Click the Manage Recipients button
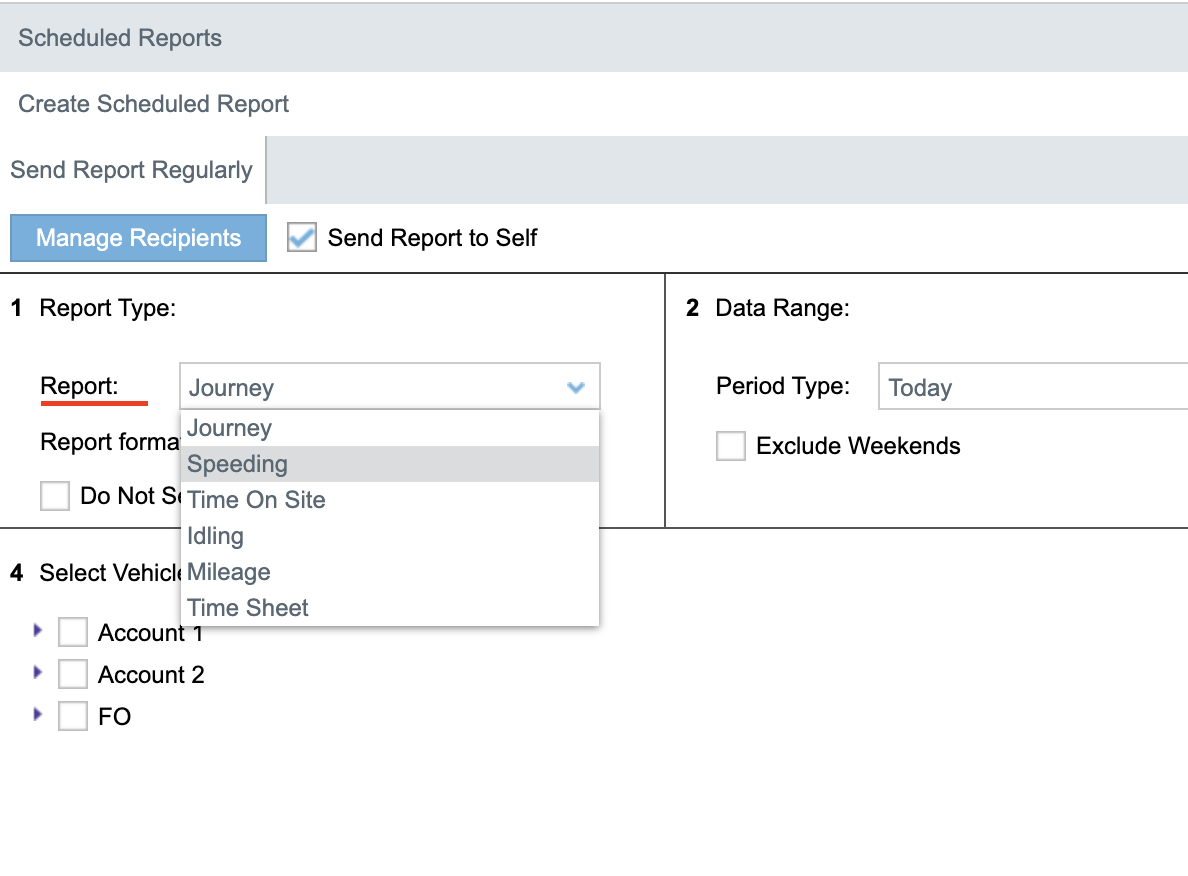This screenshot has width=1188, height=876. tap(138, 238)
